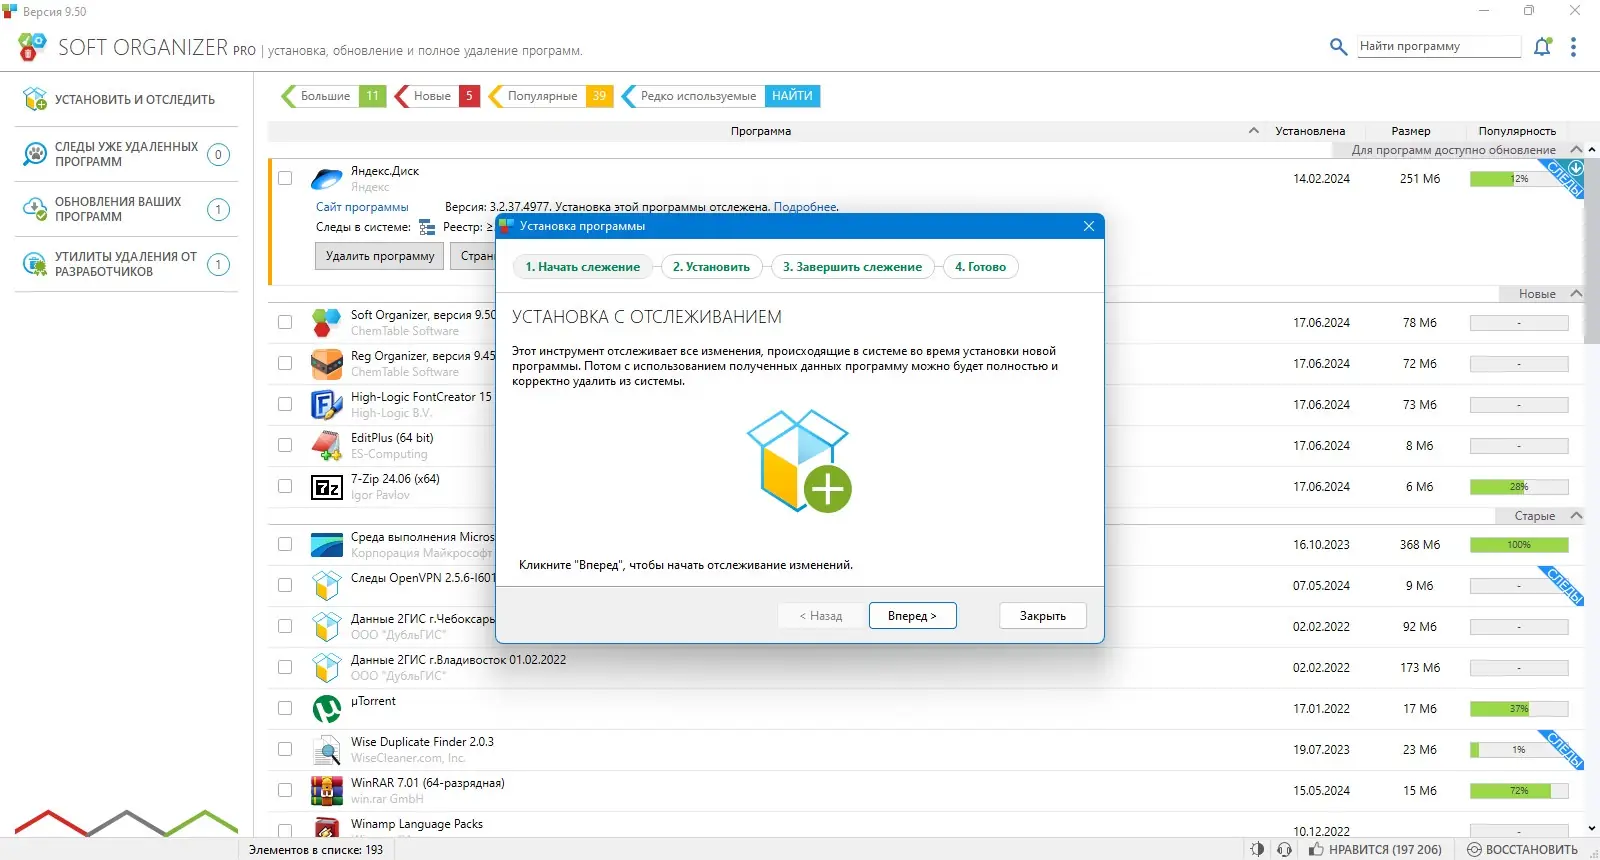Click the Microsoft runtime environment icon
The width and height of the screenshot is (1600, 860).
[327, 545]
